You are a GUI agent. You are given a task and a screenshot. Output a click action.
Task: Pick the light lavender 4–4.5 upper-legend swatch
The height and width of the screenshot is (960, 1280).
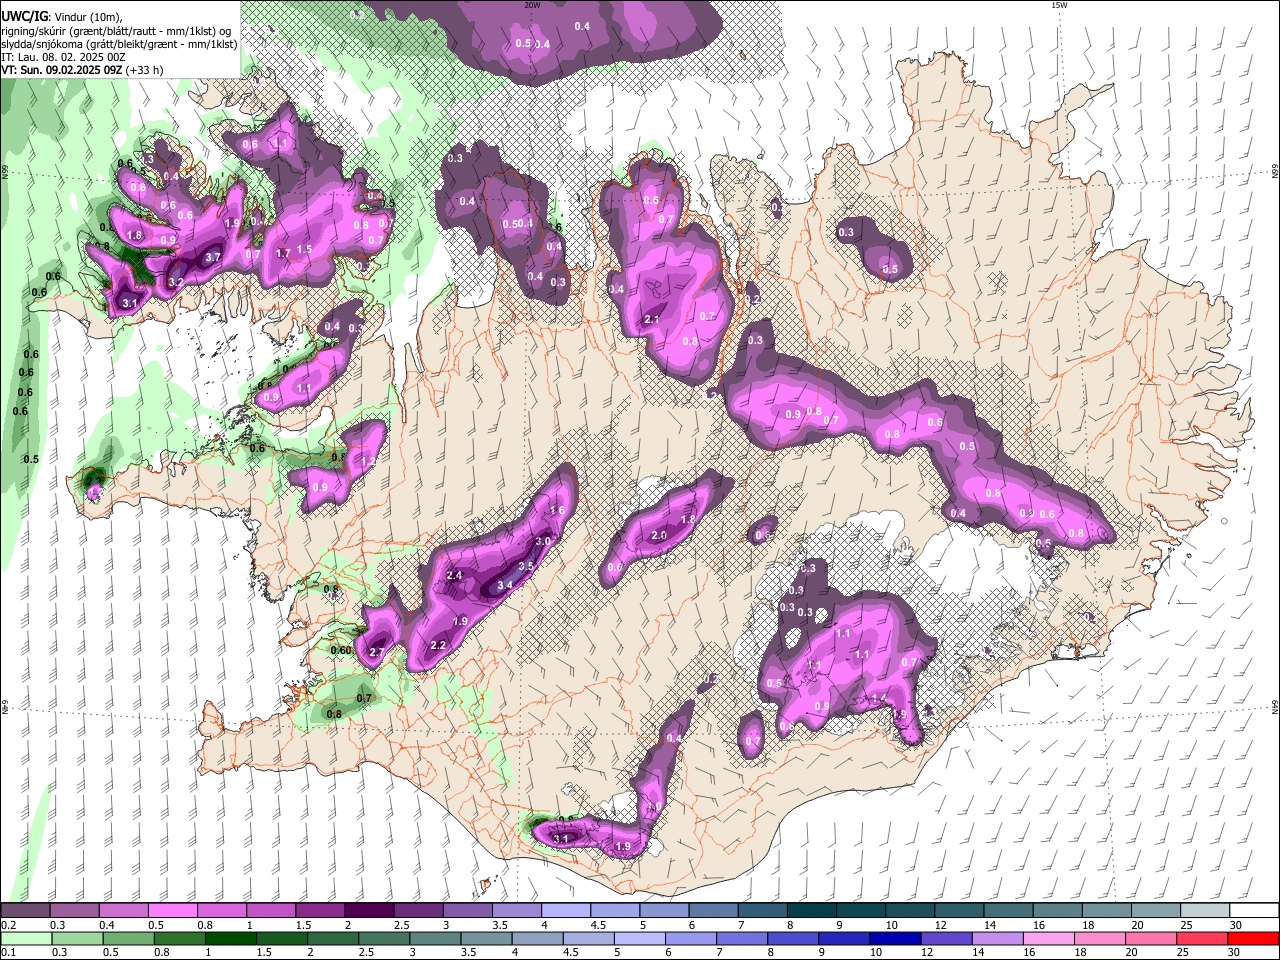(566, 911)
